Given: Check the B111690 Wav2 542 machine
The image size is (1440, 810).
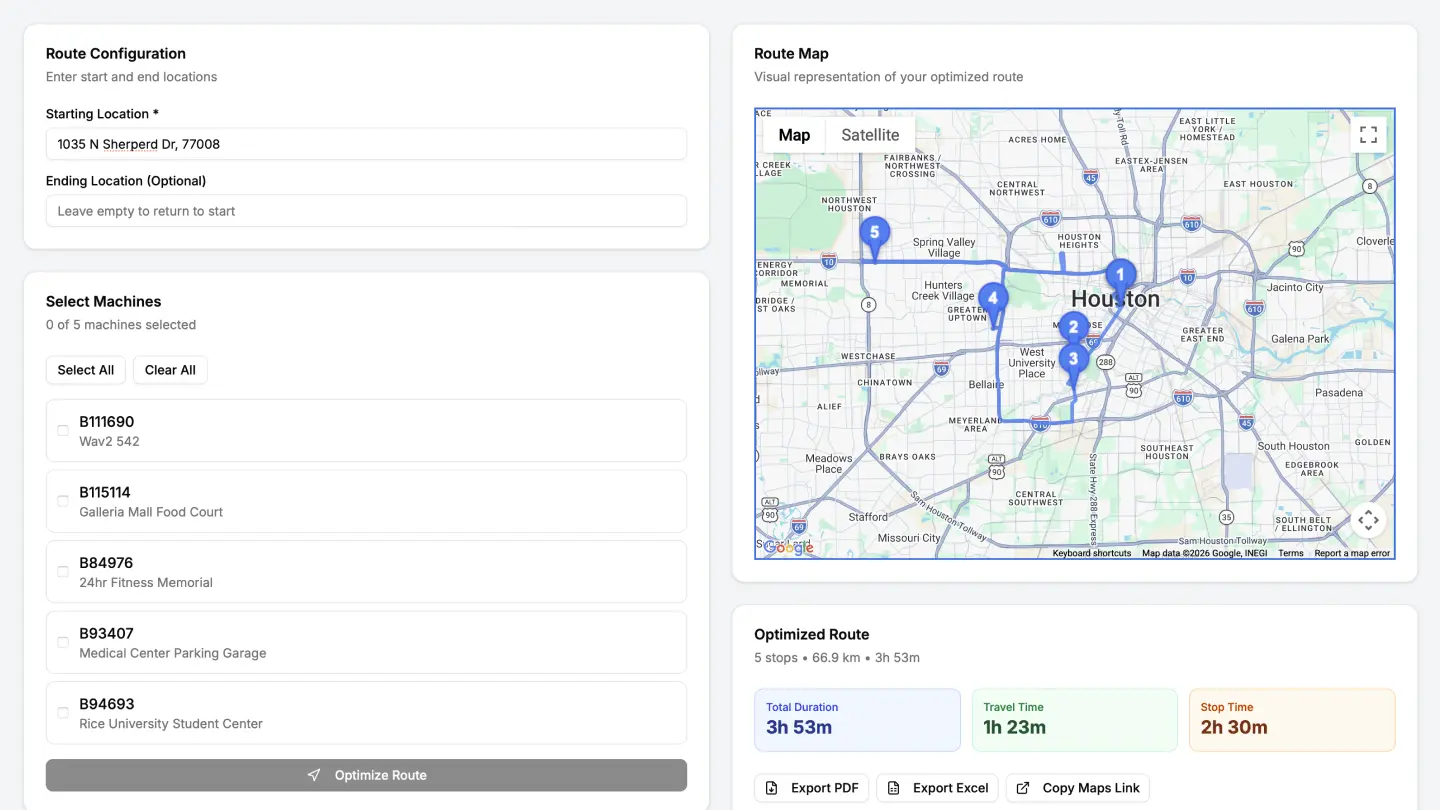Looking at the screenshot, I should [63, 430].
